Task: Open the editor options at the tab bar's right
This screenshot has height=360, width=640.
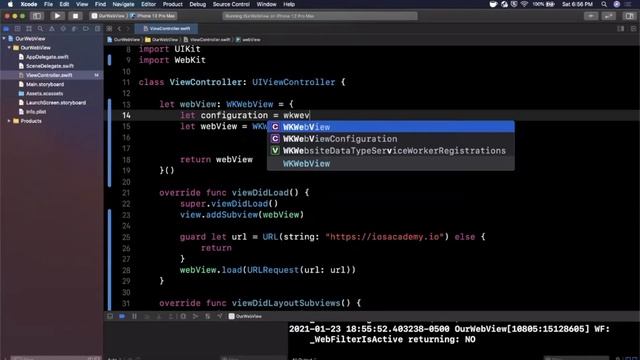Action: tap(621, 29)
